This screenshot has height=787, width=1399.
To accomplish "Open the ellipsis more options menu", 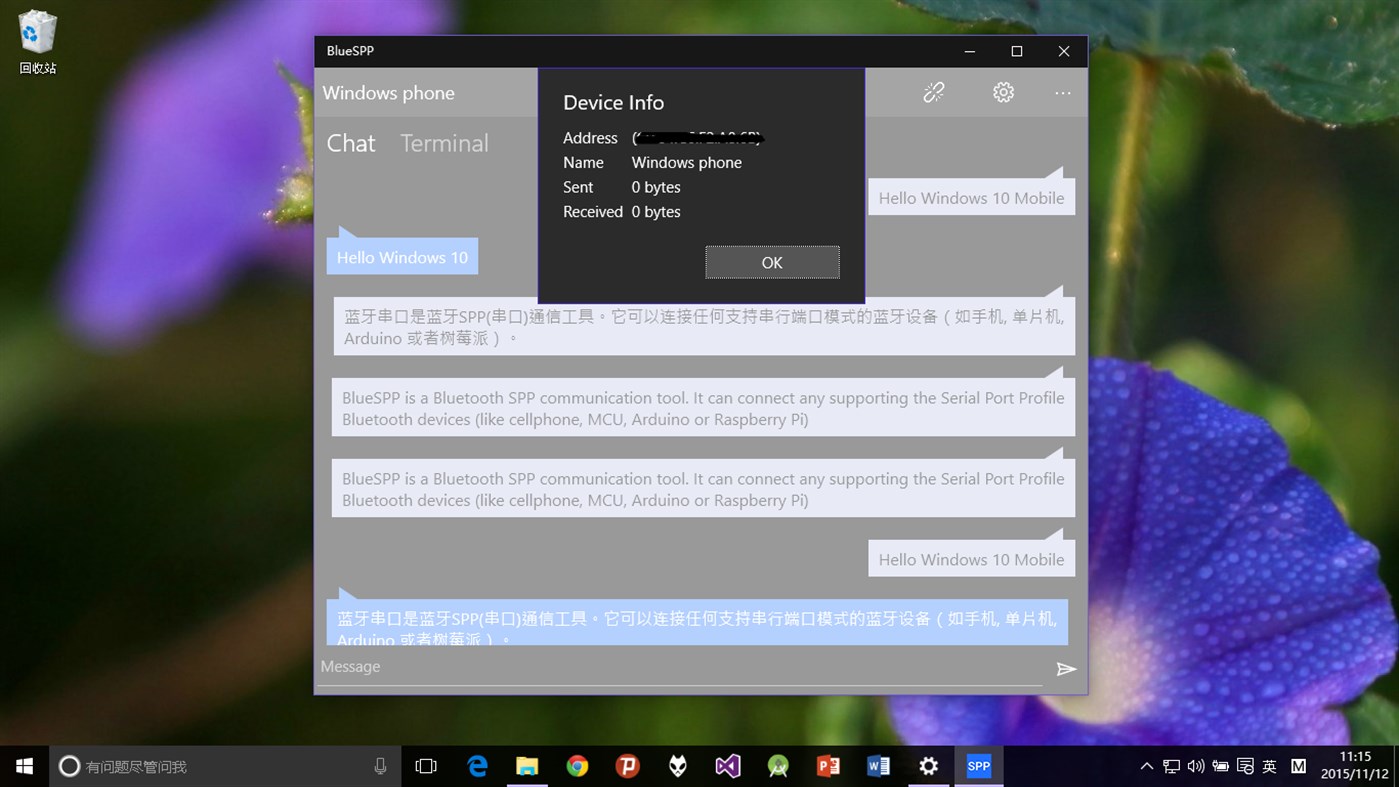I will [x=1062, y=91].
